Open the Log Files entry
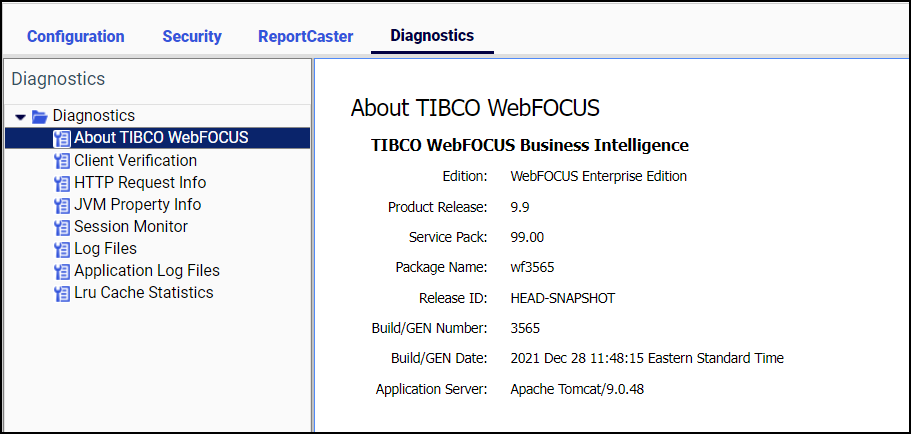This screenshot has height=434, width=911. click(106, 249)
